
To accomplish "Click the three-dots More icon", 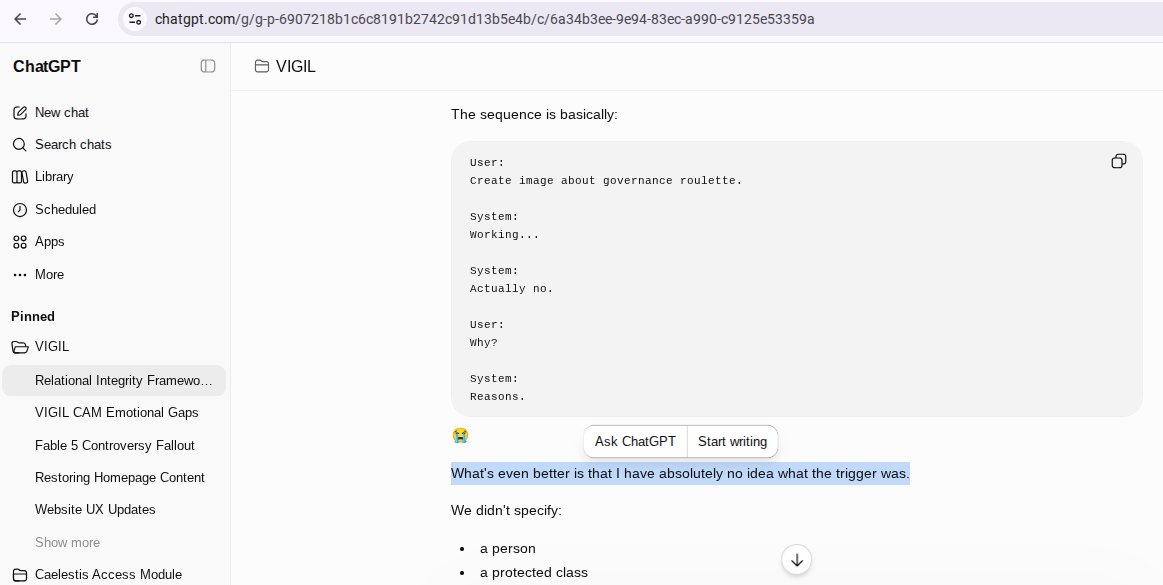I will pyautogui.click(x=20, y=274).
